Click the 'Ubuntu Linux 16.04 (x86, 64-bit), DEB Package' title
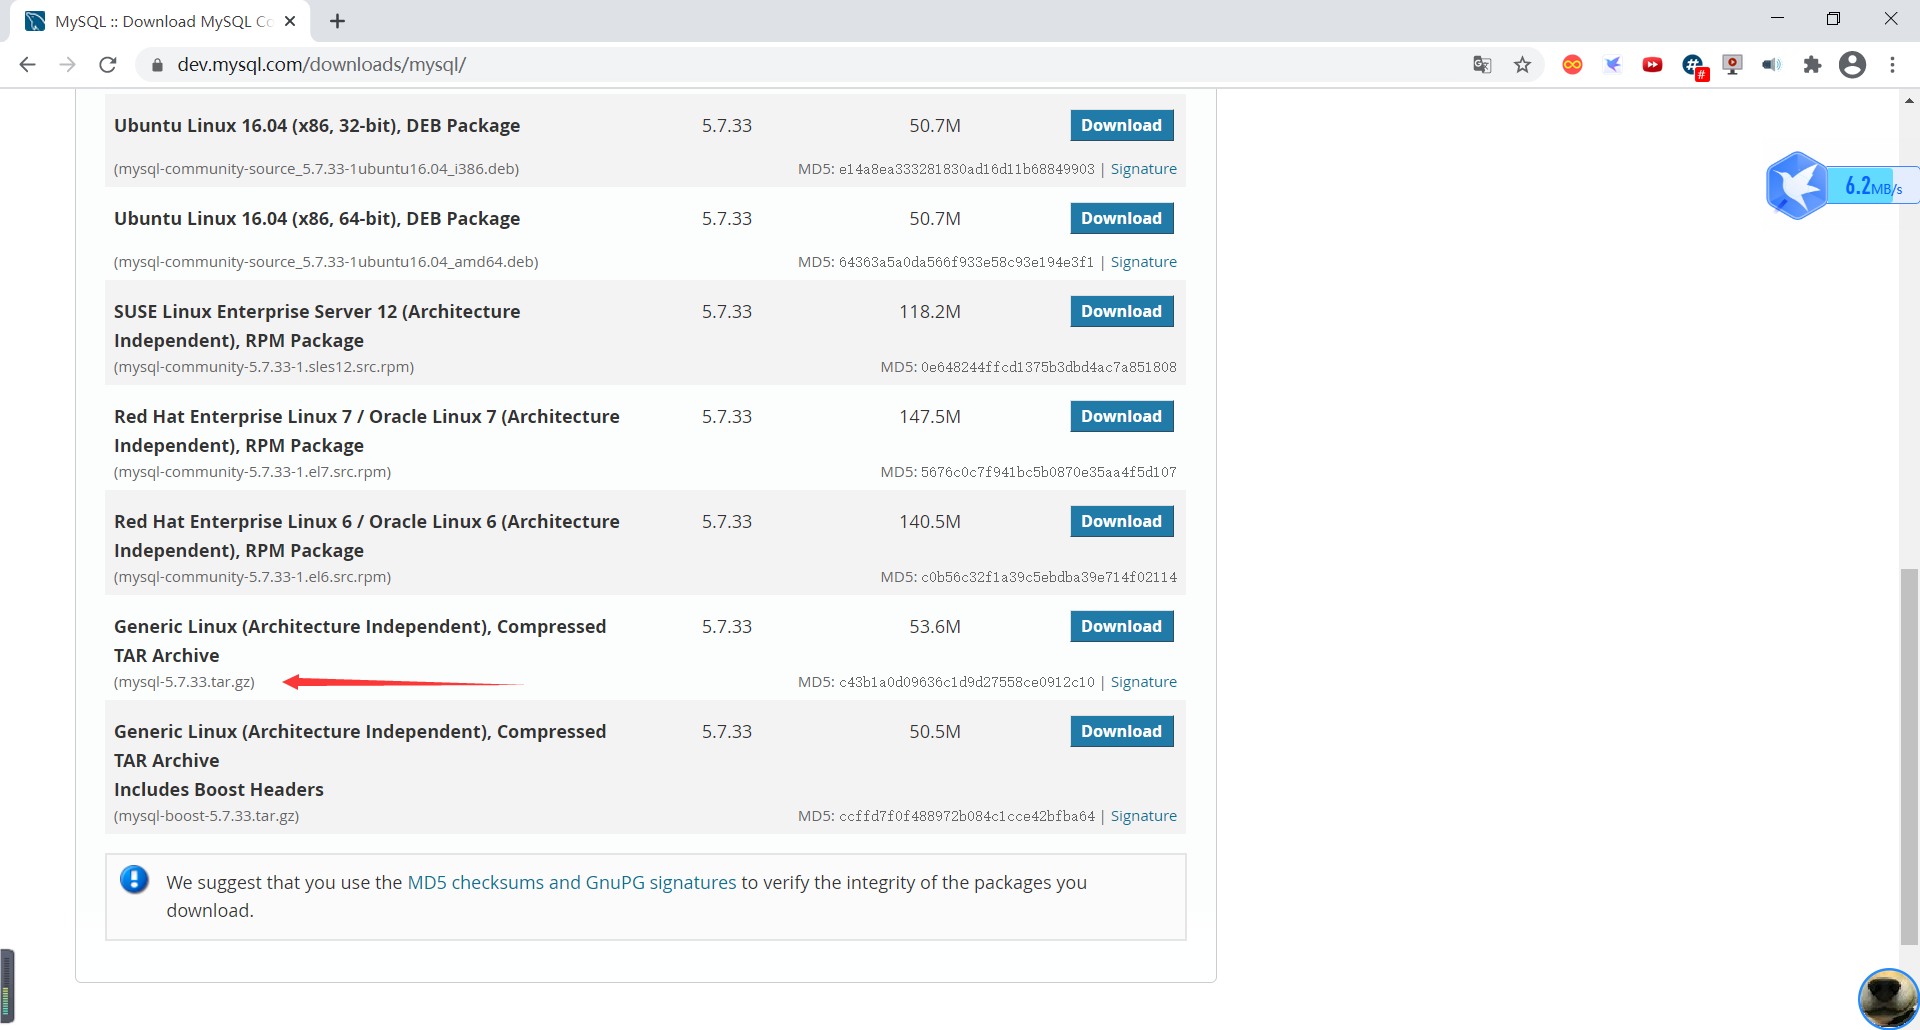The image size is (1920, 1030). coord(317,218)
